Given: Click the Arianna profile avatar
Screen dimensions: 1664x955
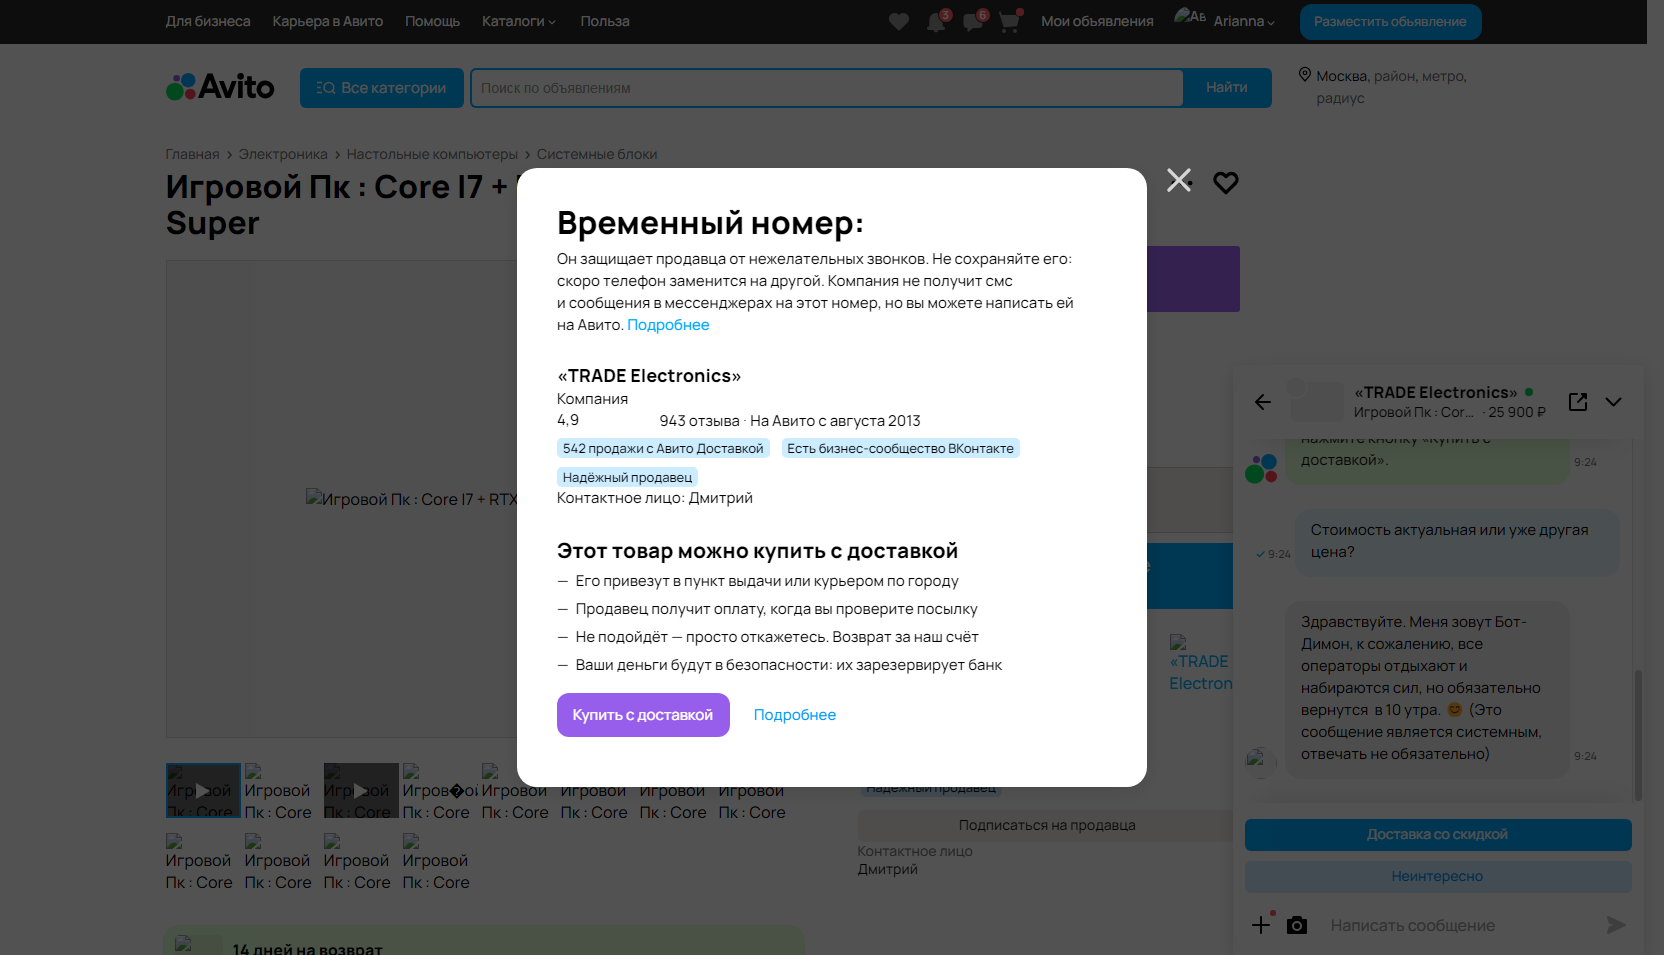Looking at the screenshot, I should [x=1189, y=17].
